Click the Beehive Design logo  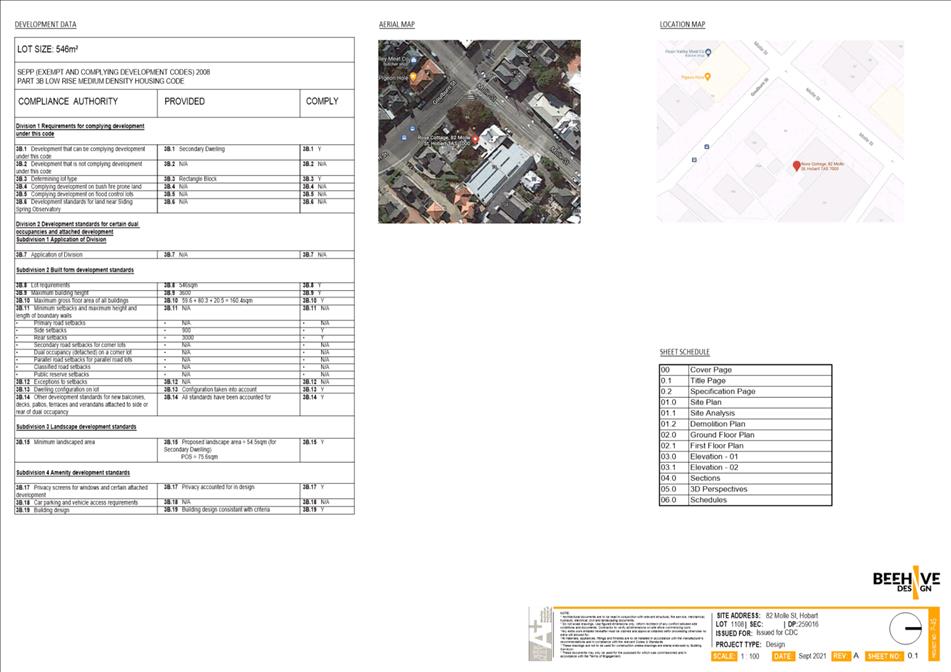coord(906,582)
